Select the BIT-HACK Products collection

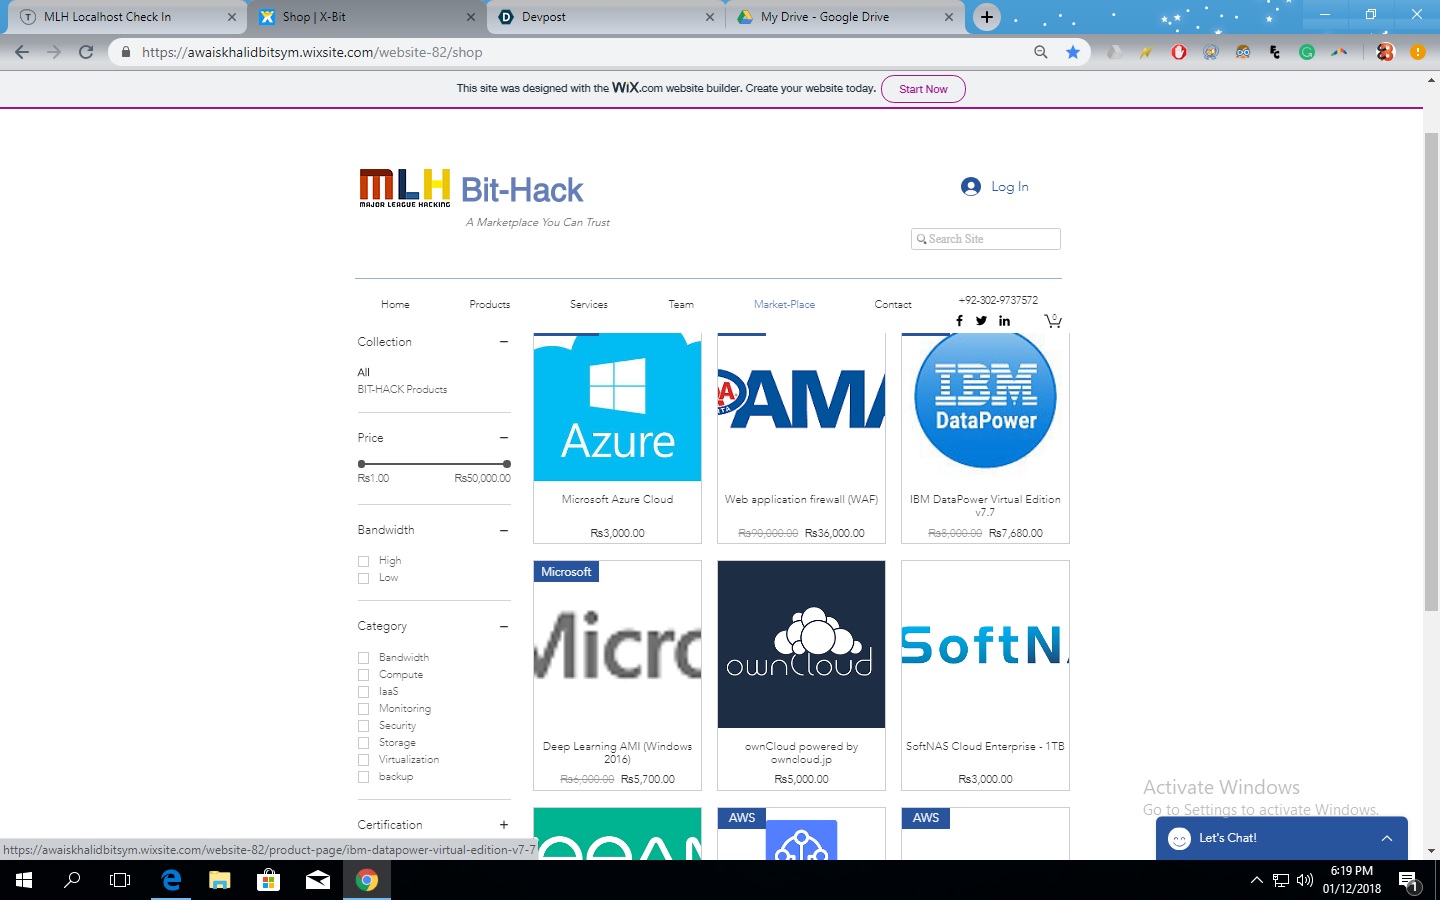coord(402,389)
